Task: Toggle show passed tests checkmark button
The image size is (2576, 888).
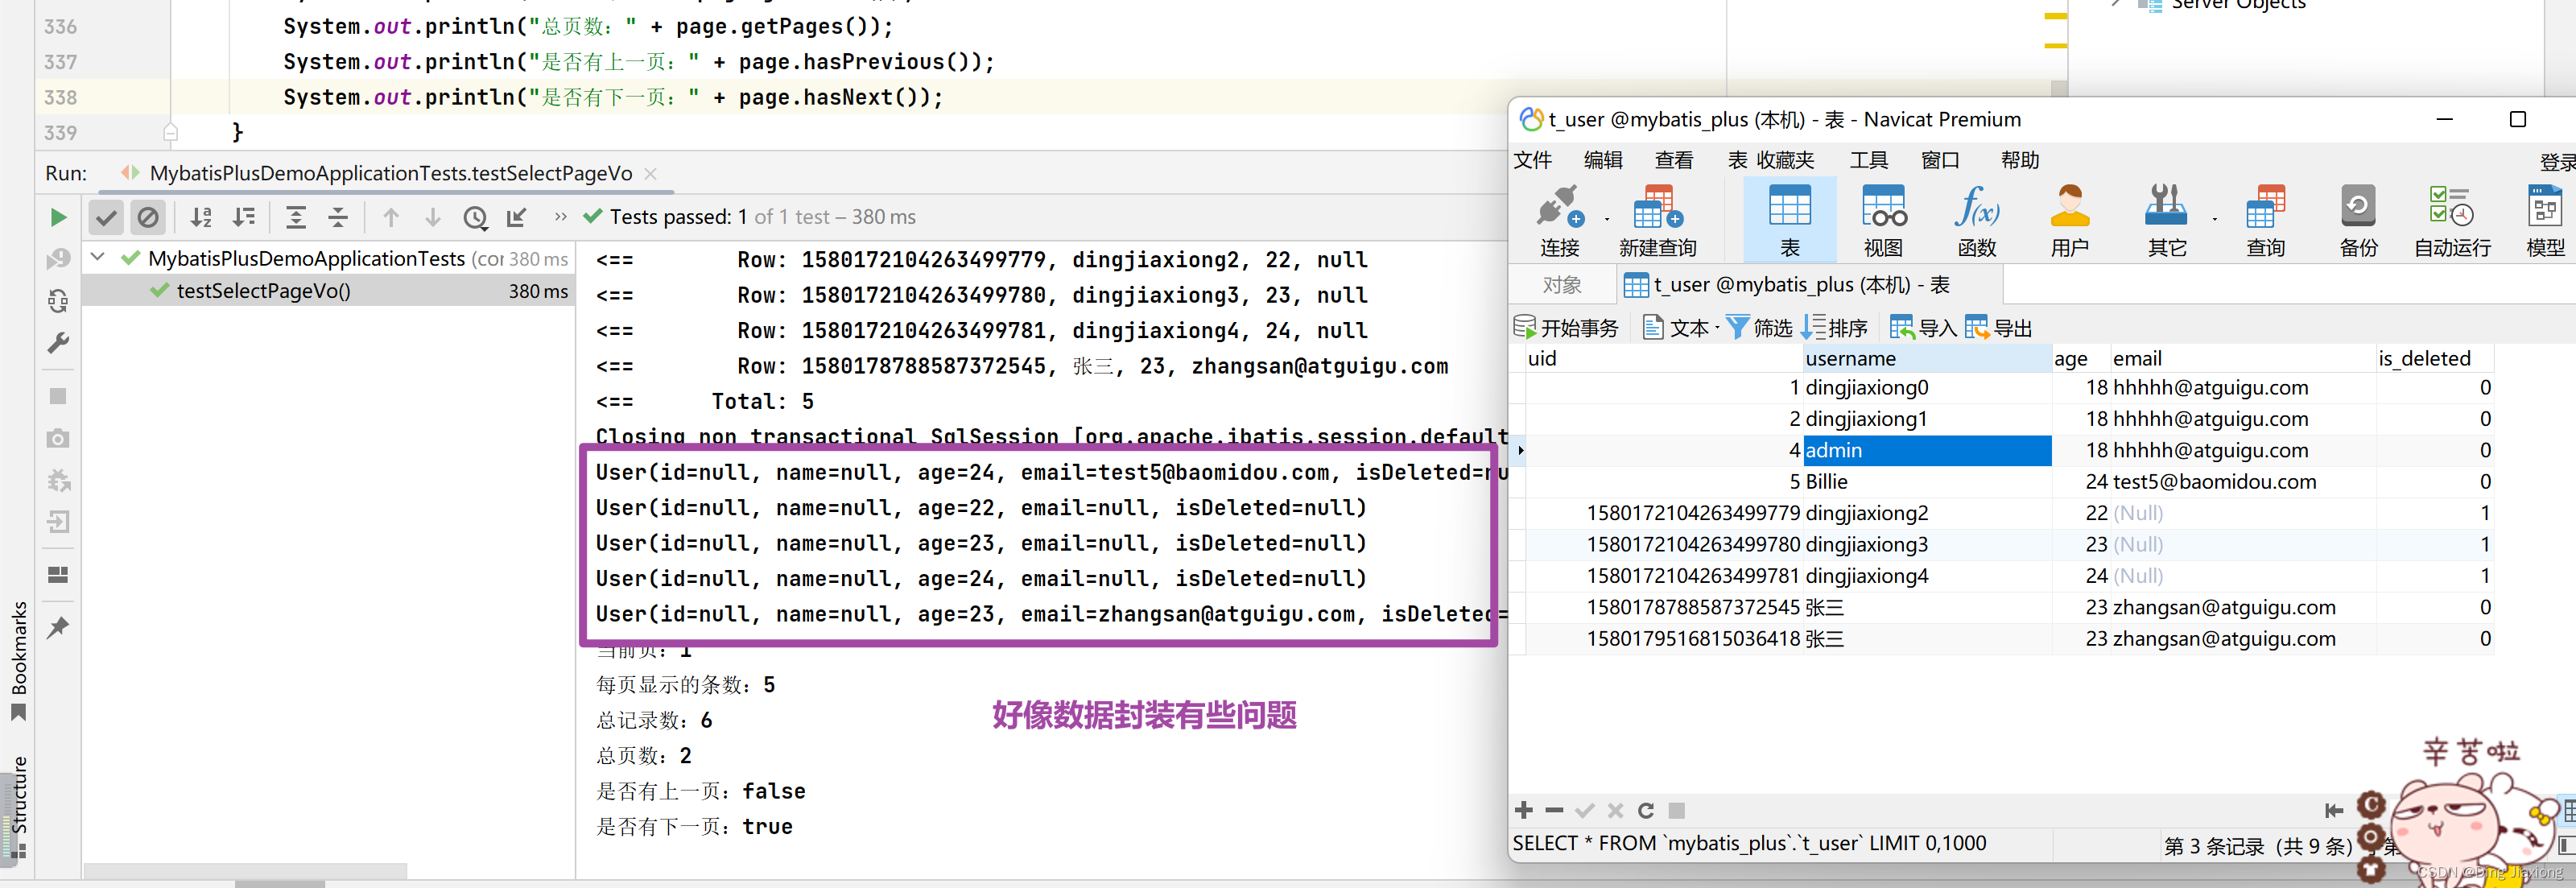Action: 106,217
